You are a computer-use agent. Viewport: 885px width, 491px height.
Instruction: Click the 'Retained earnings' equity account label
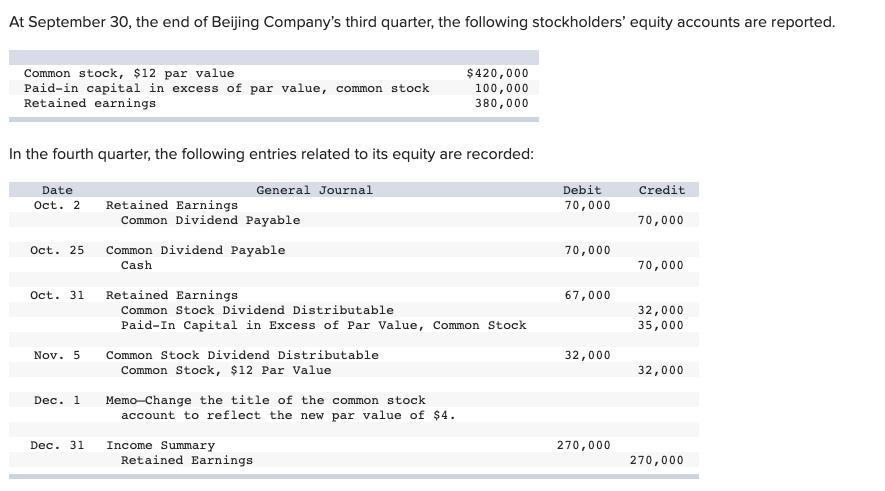click(90, 103)
